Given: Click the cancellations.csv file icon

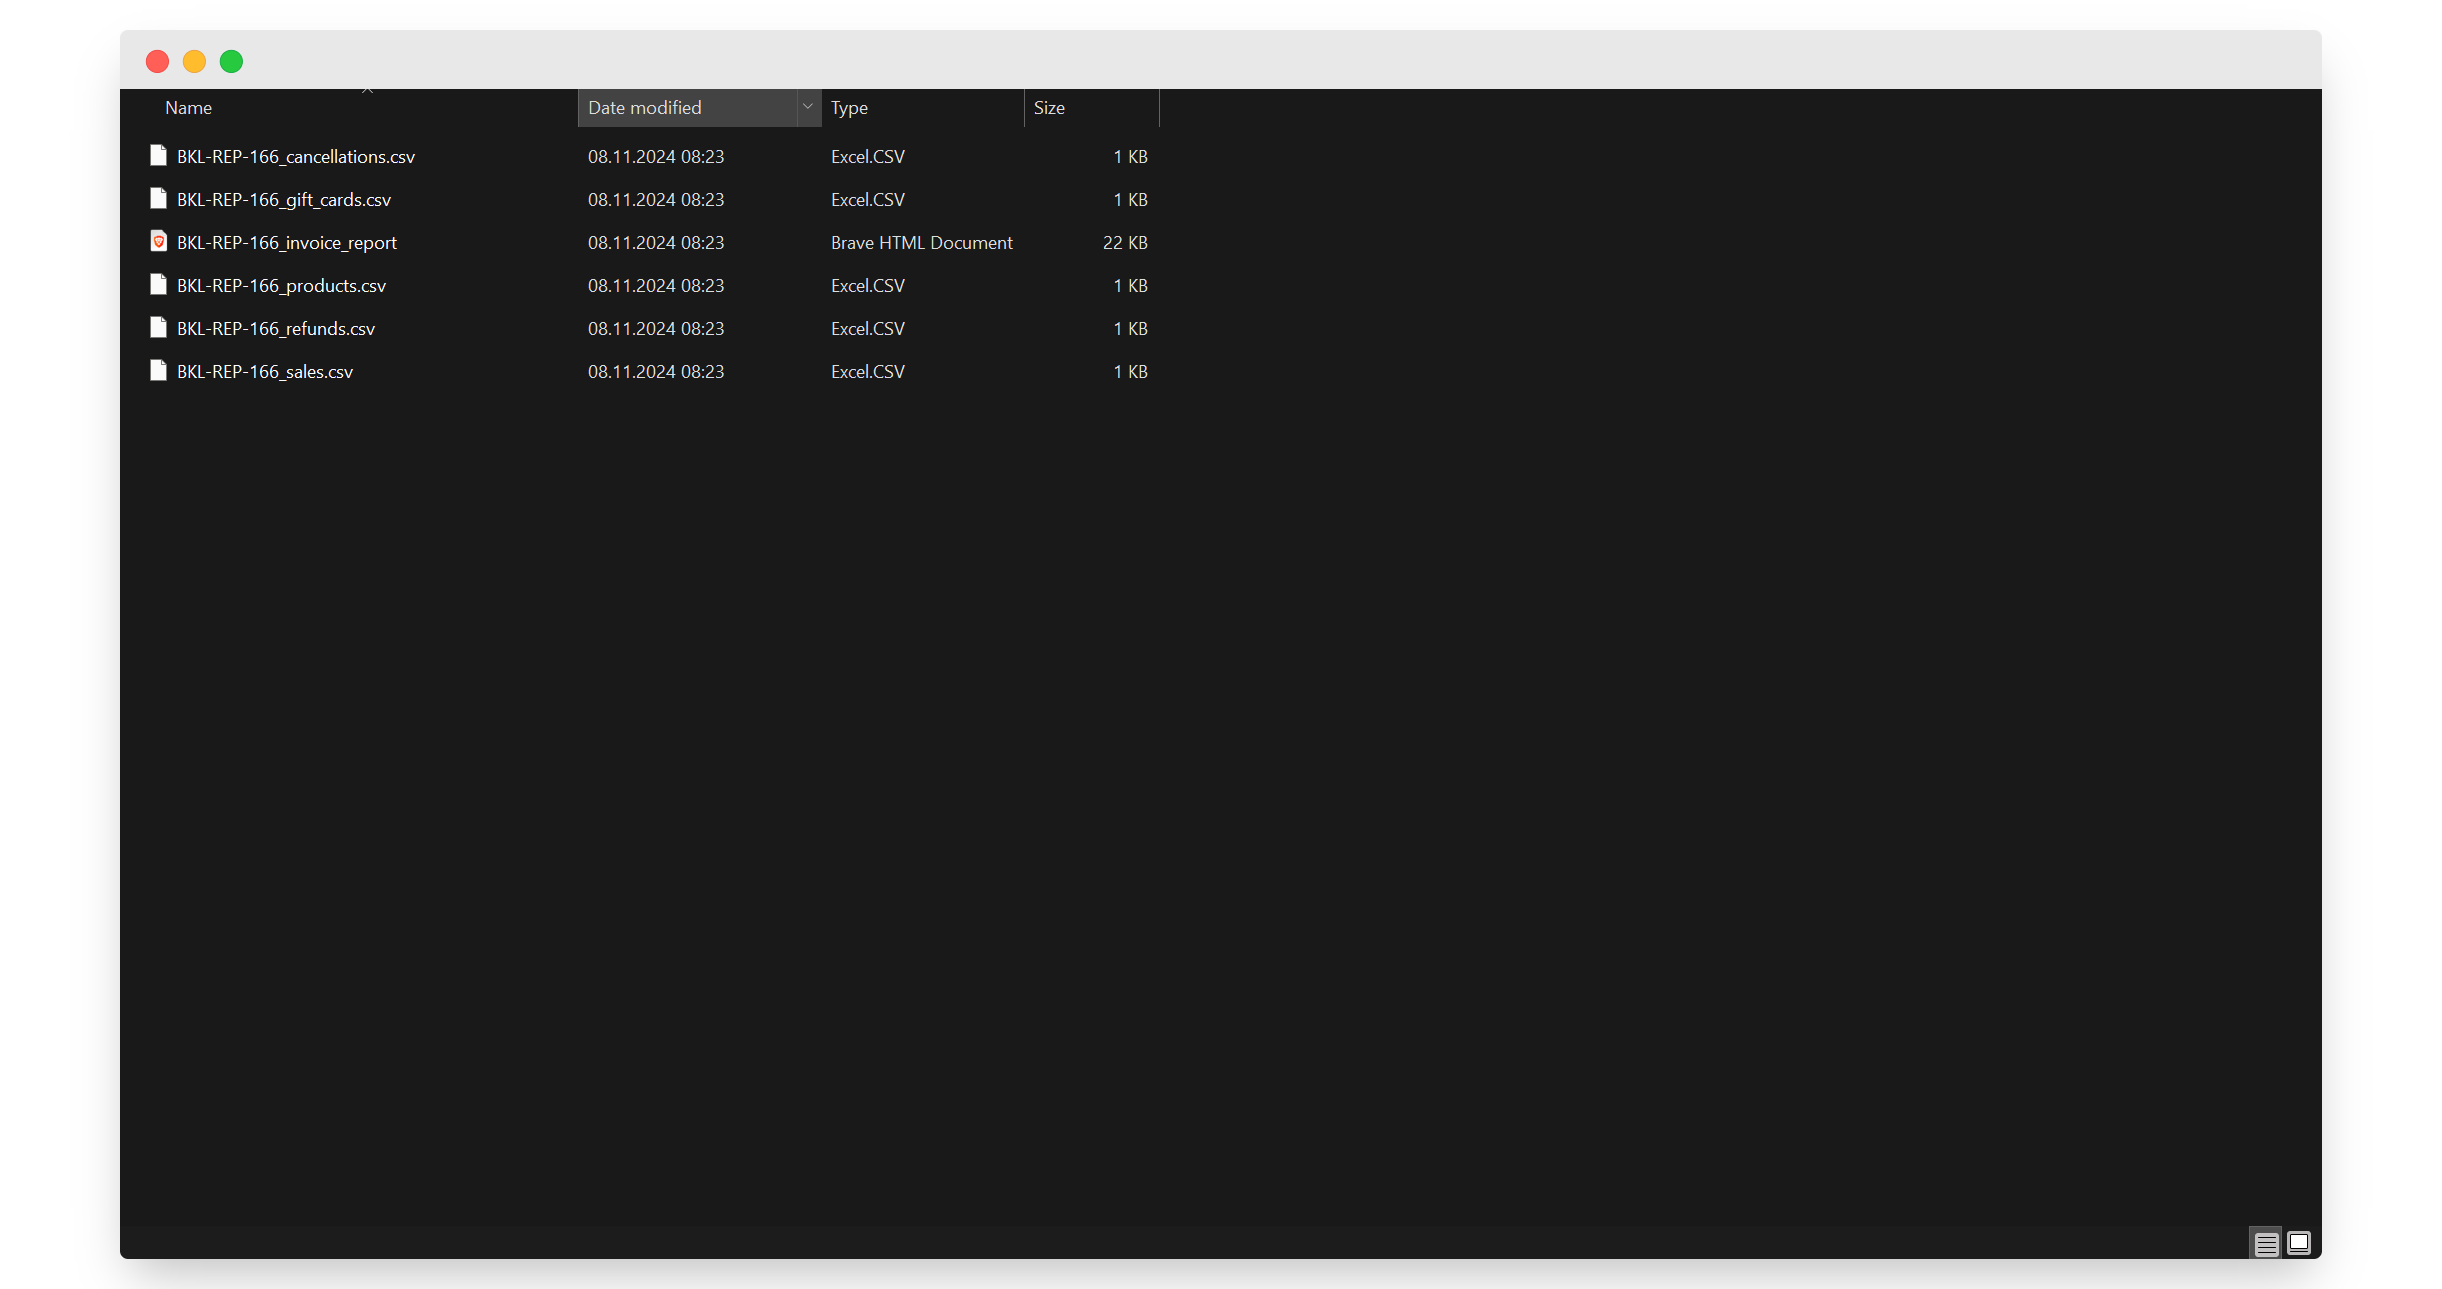Looking at the screenshot, I should click(x=158, y=156).
